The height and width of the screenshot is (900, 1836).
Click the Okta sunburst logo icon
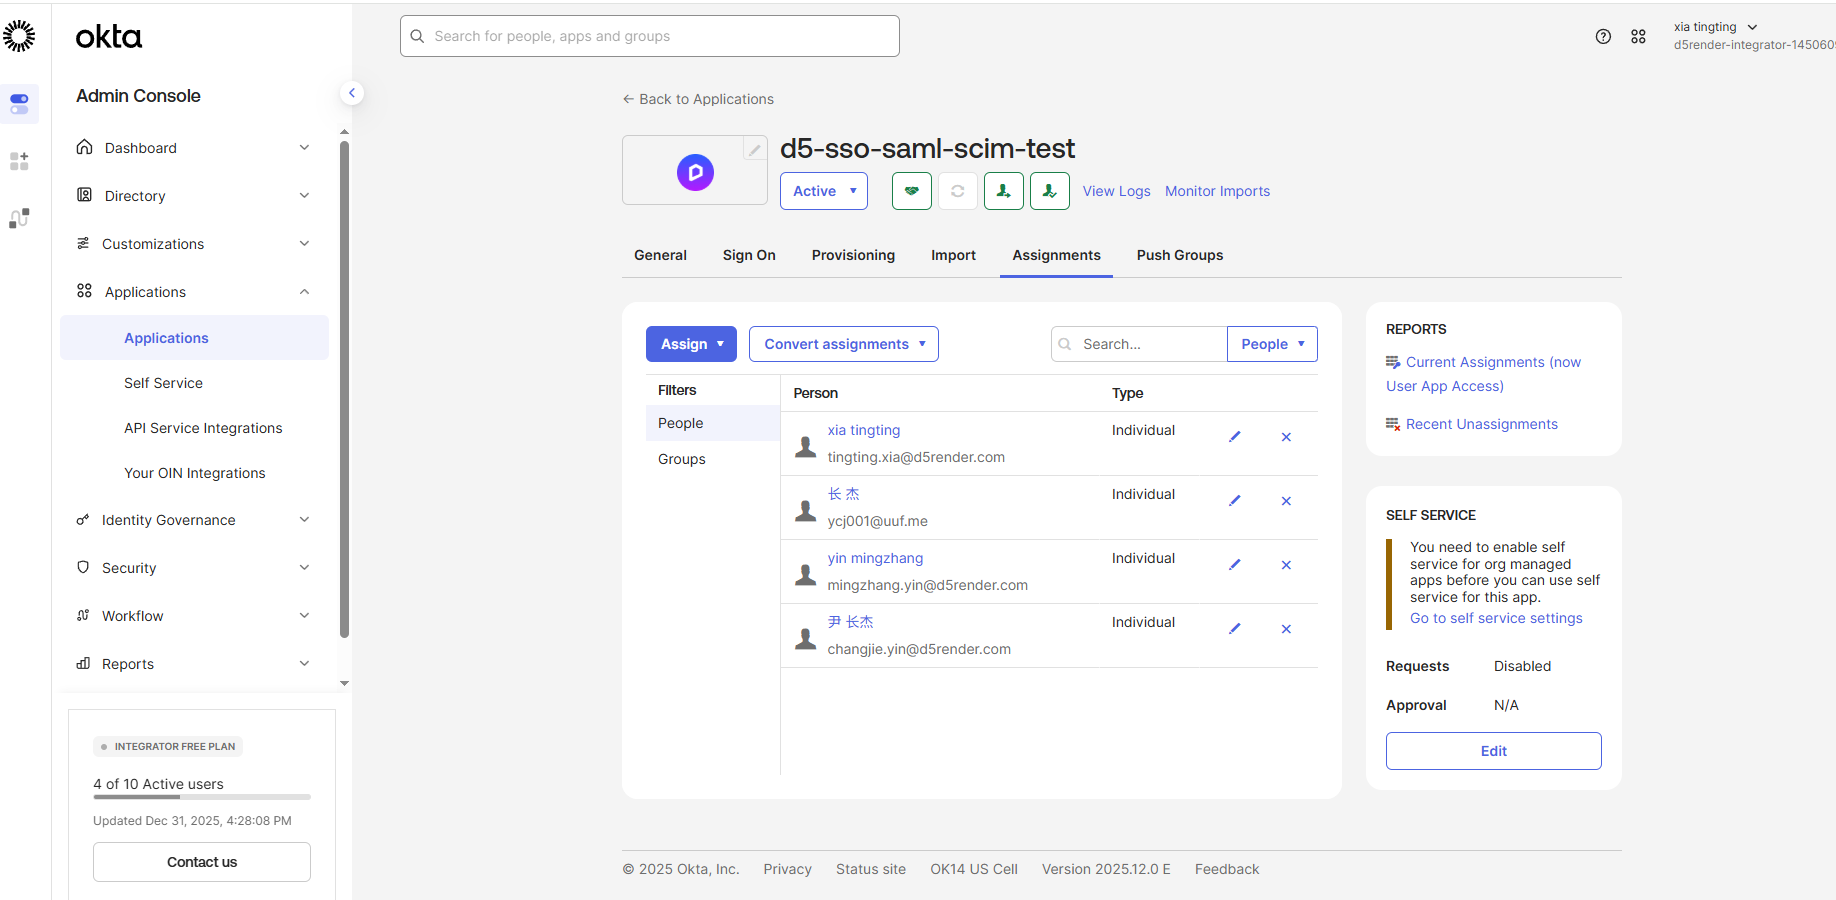(19, 37)
